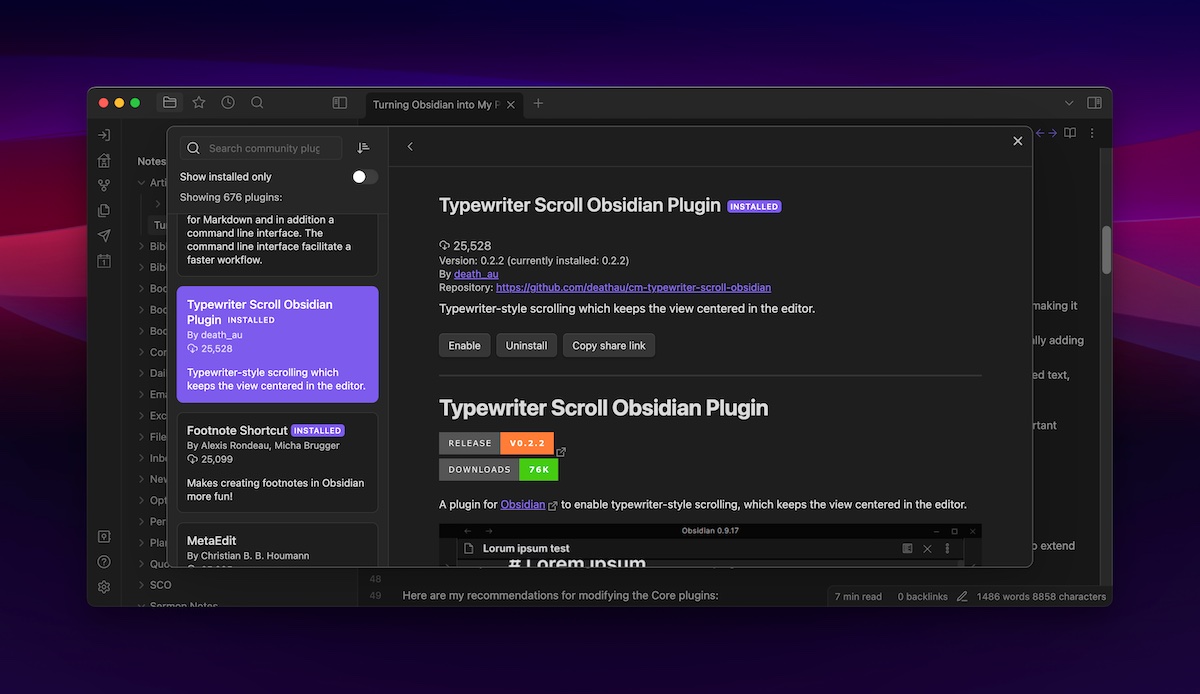The height and width of the screenshot is (694, 1200).
Task: Open the GitHub repository link
Action: pyautogui.click(x=633, y=287)
